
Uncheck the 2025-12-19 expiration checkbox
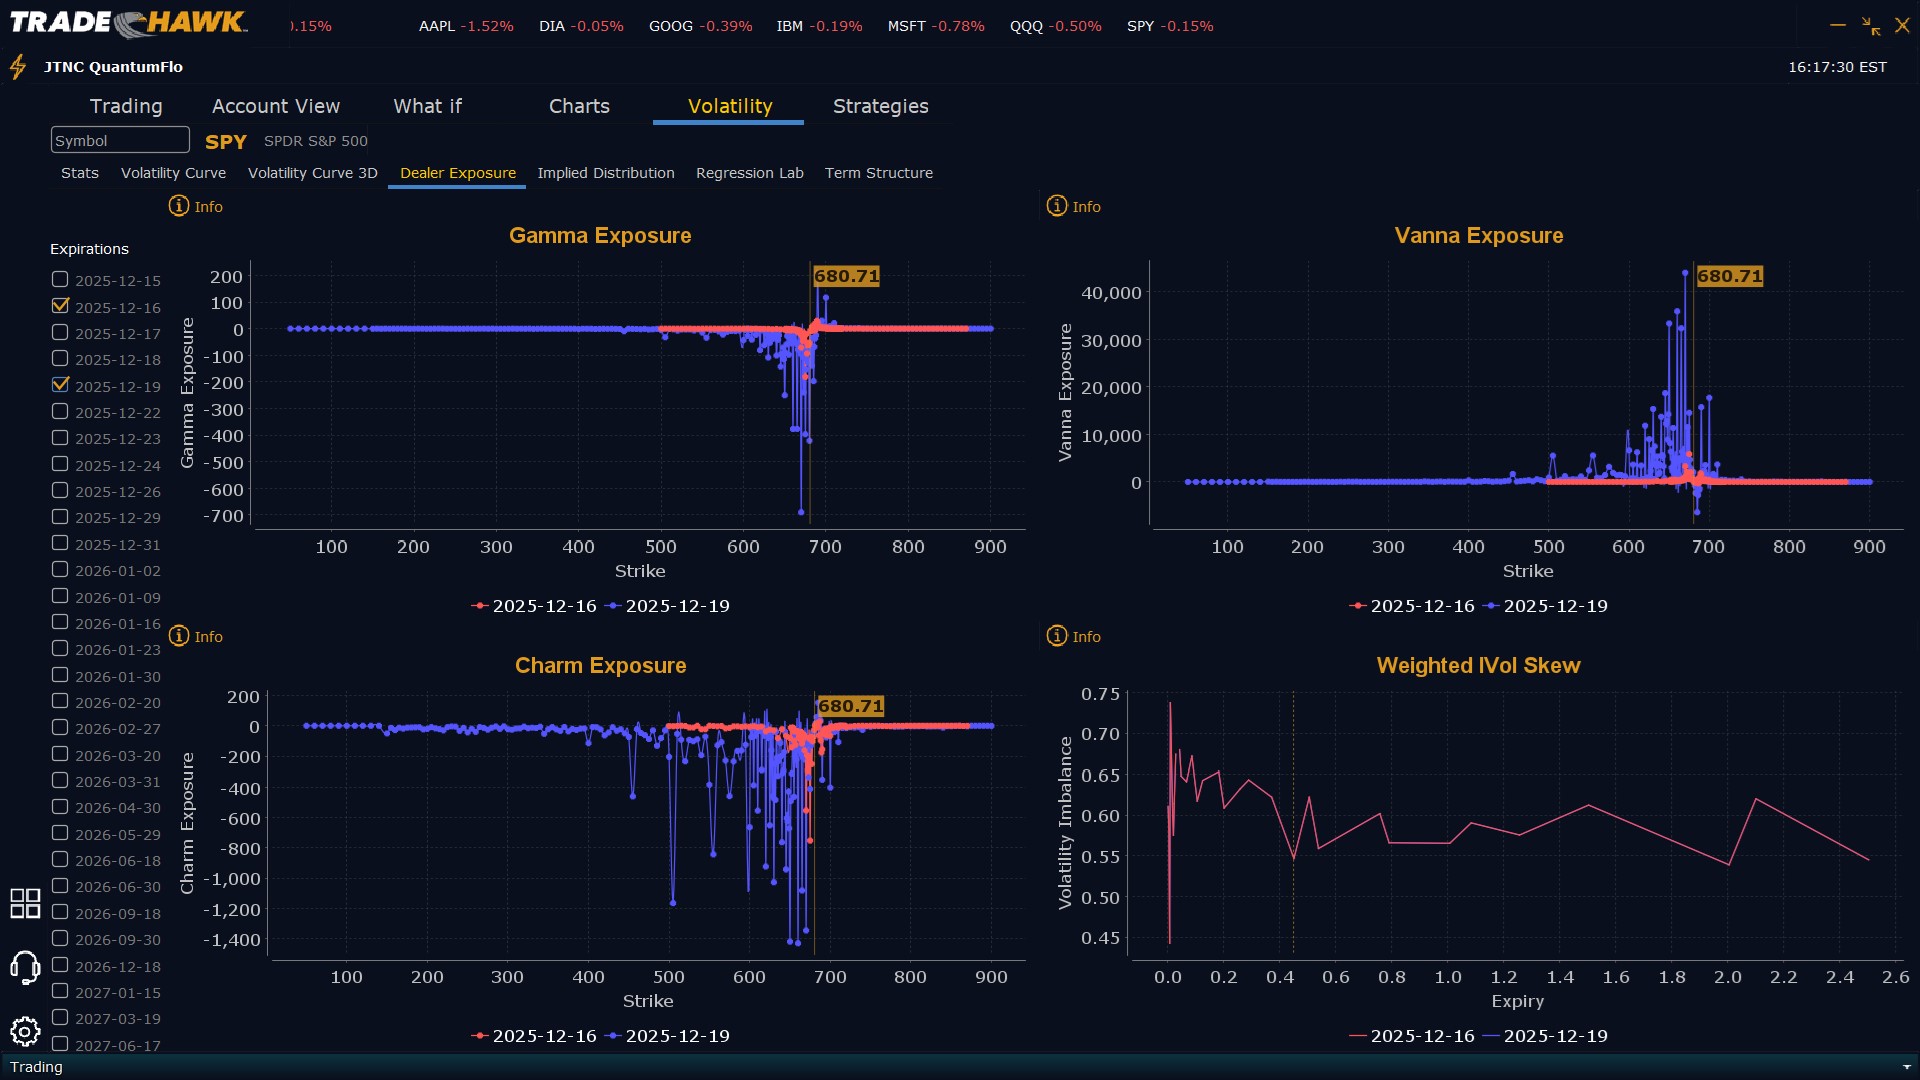click(60, 385)
